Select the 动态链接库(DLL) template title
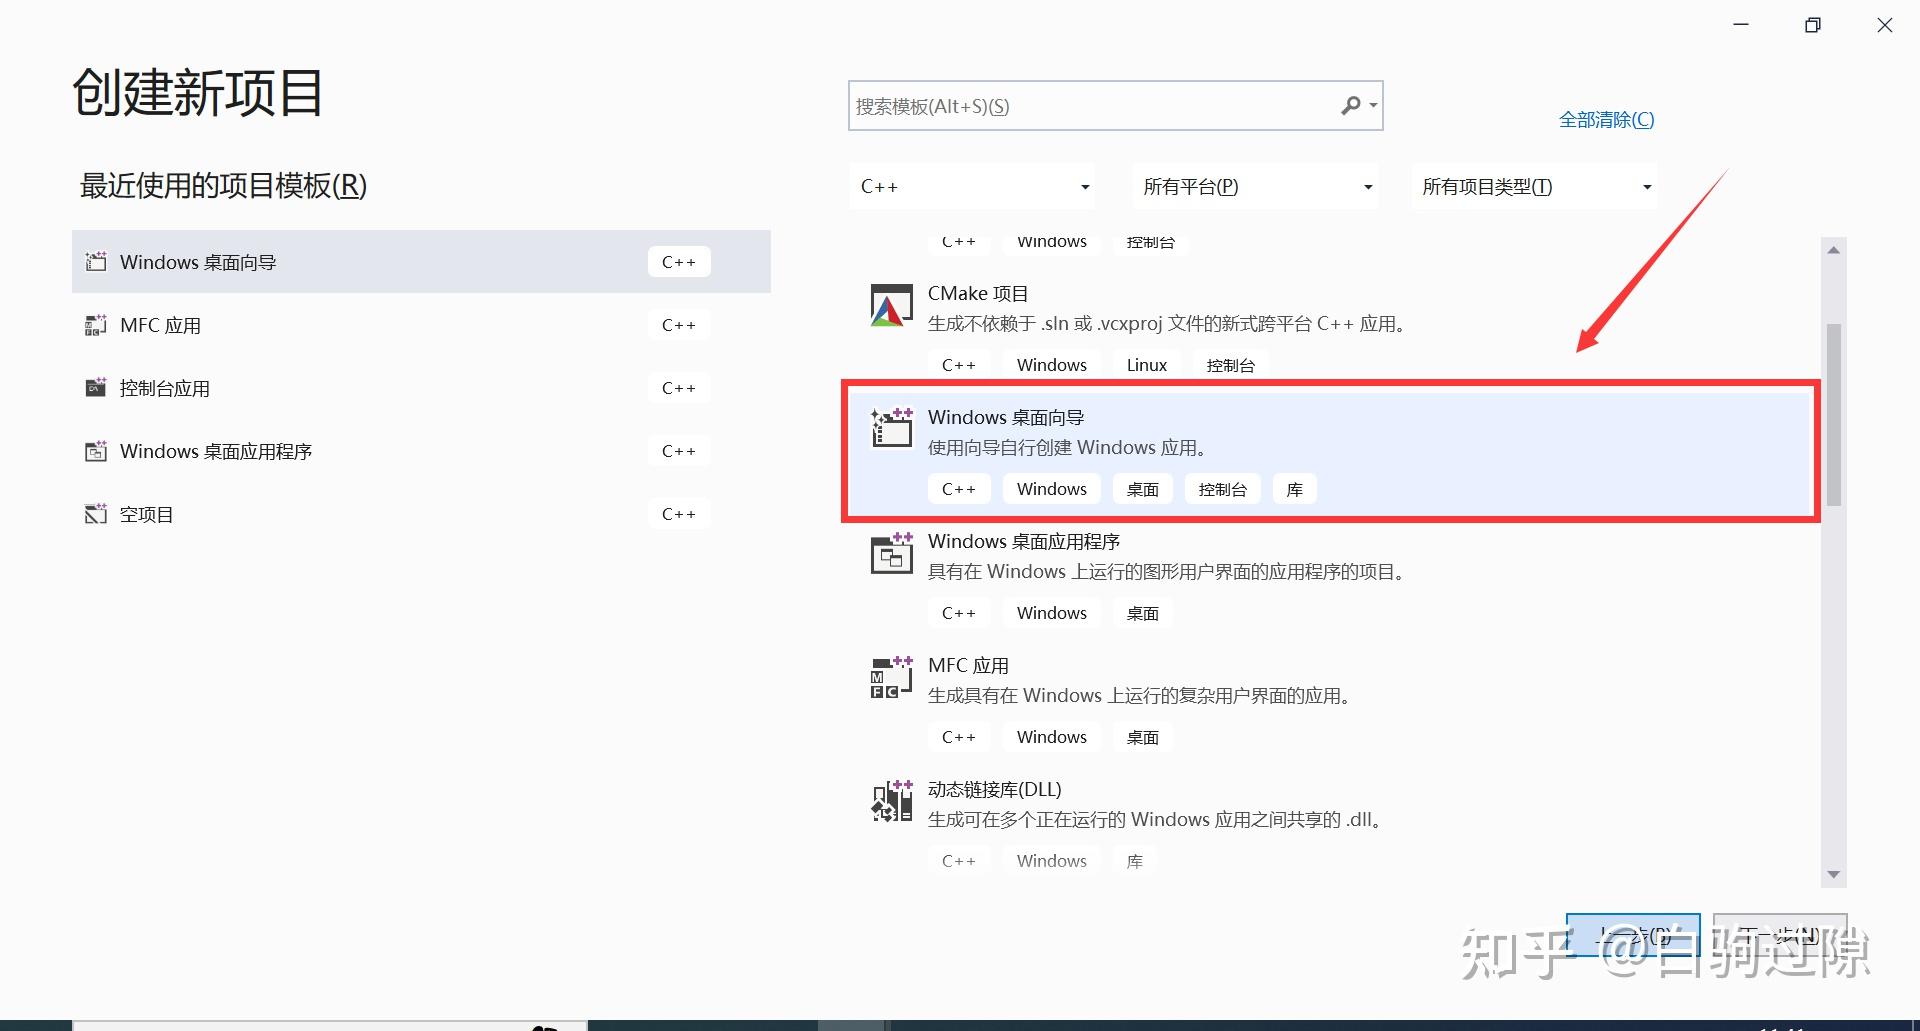The height and width of the screenshot is (1031, 1920). (995, 789)
